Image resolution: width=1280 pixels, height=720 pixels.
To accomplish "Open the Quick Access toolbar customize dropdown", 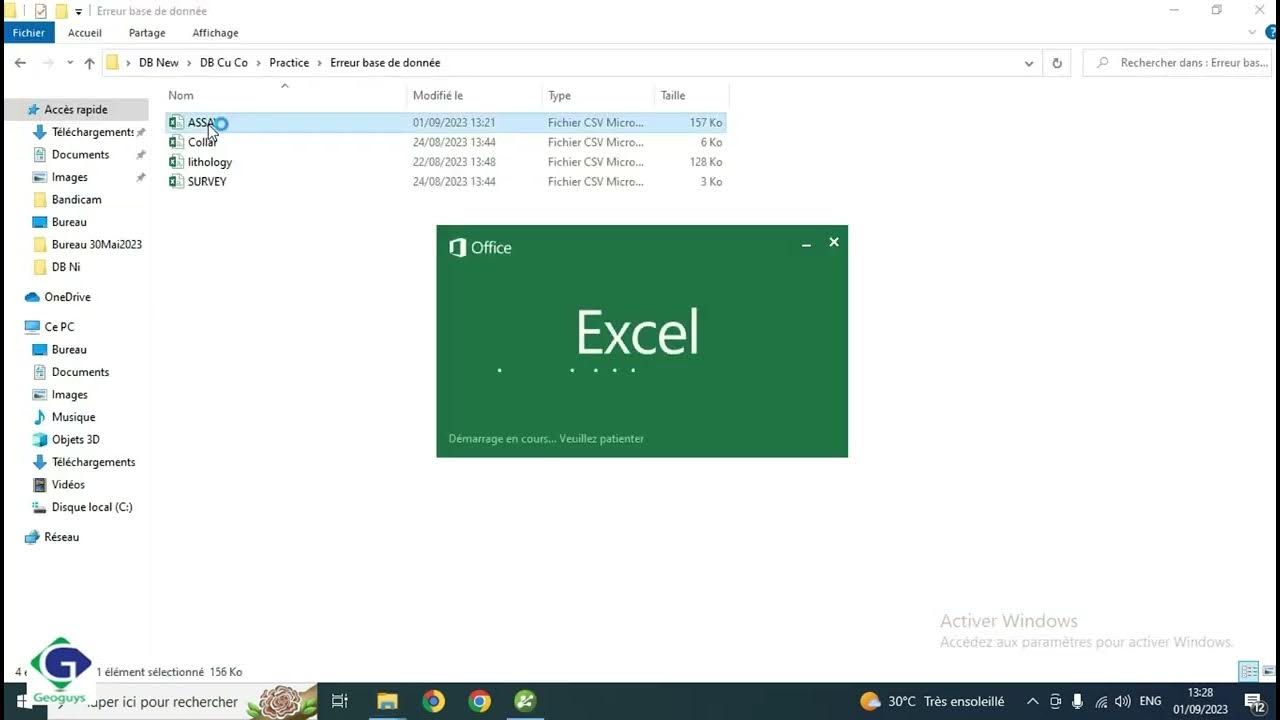I will click(x=79, y=11).
